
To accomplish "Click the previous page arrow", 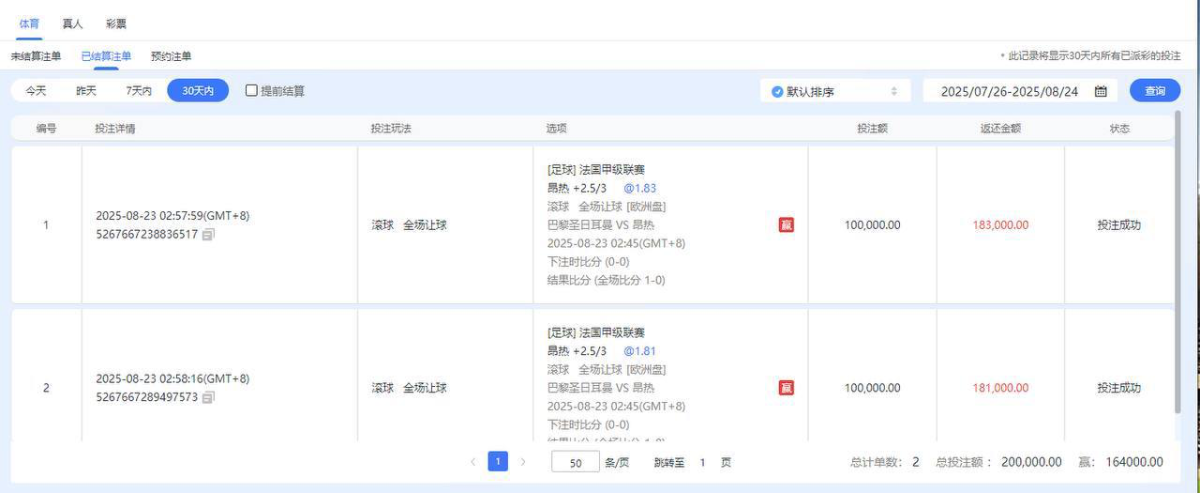I will 474,462.
